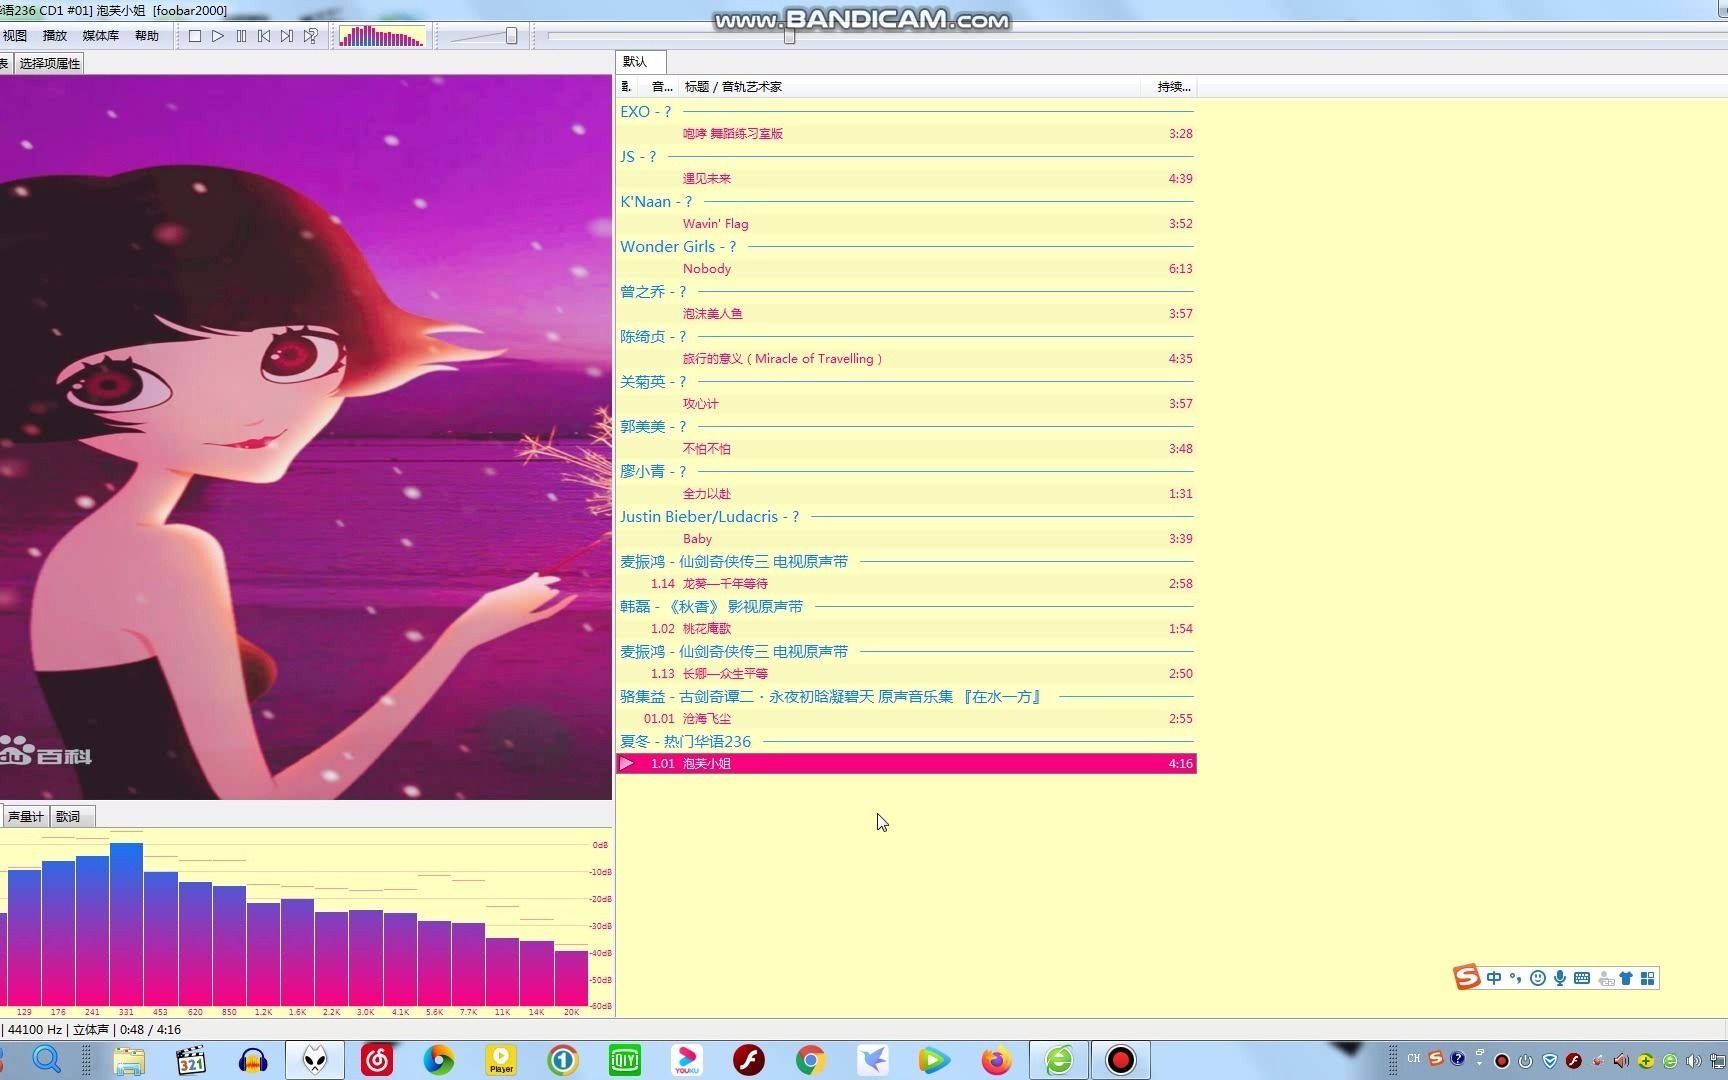Viewport: 1728px width, 1080px height.
Task: Sort by 持续 duration column header
Action: [x=1169, y=87]
